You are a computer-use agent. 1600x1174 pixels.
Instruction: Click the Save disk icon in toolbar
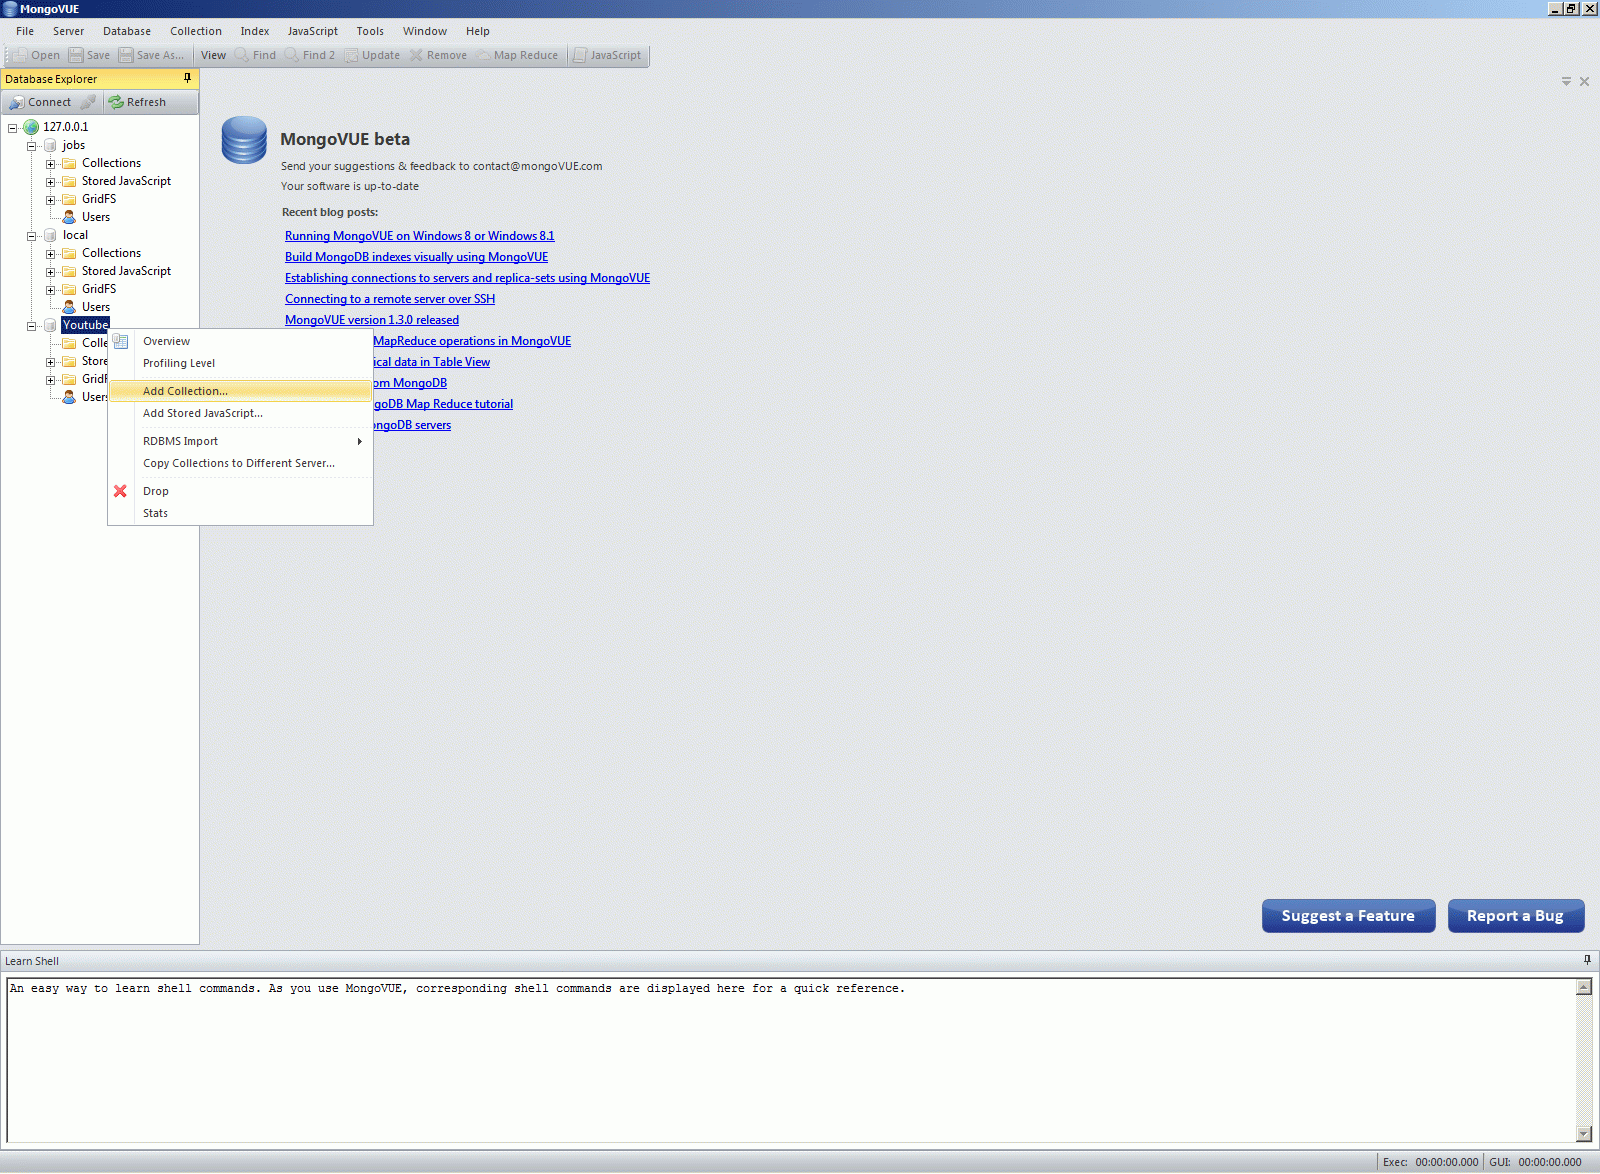(76, 55)
